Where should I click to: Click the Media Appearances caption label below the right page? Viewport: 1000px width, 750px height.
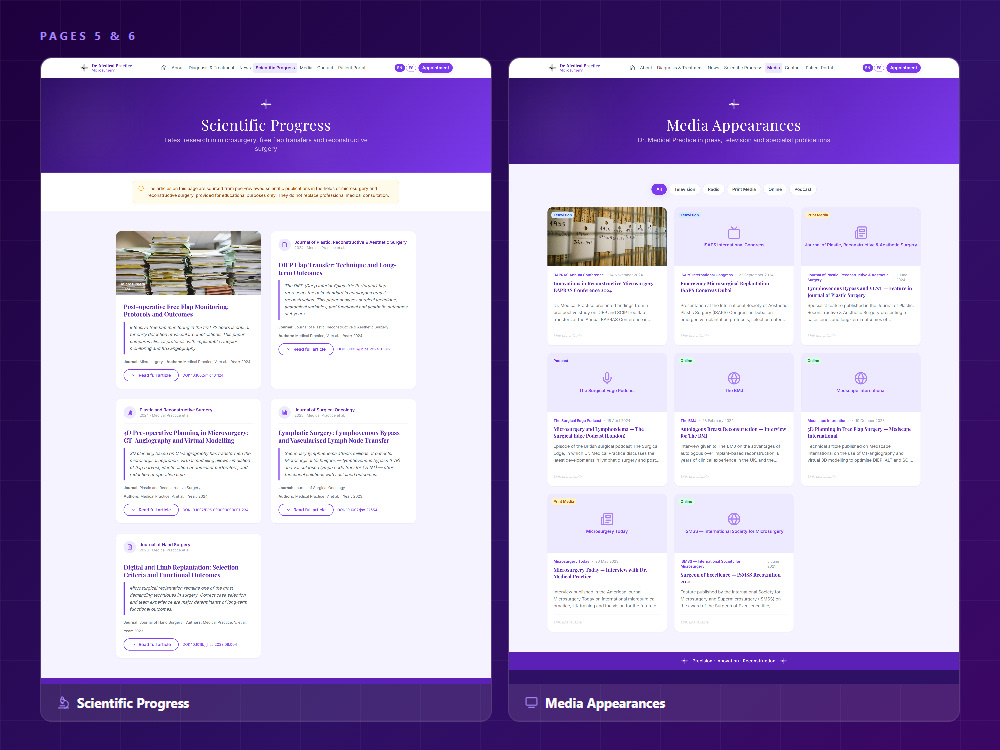605,703
